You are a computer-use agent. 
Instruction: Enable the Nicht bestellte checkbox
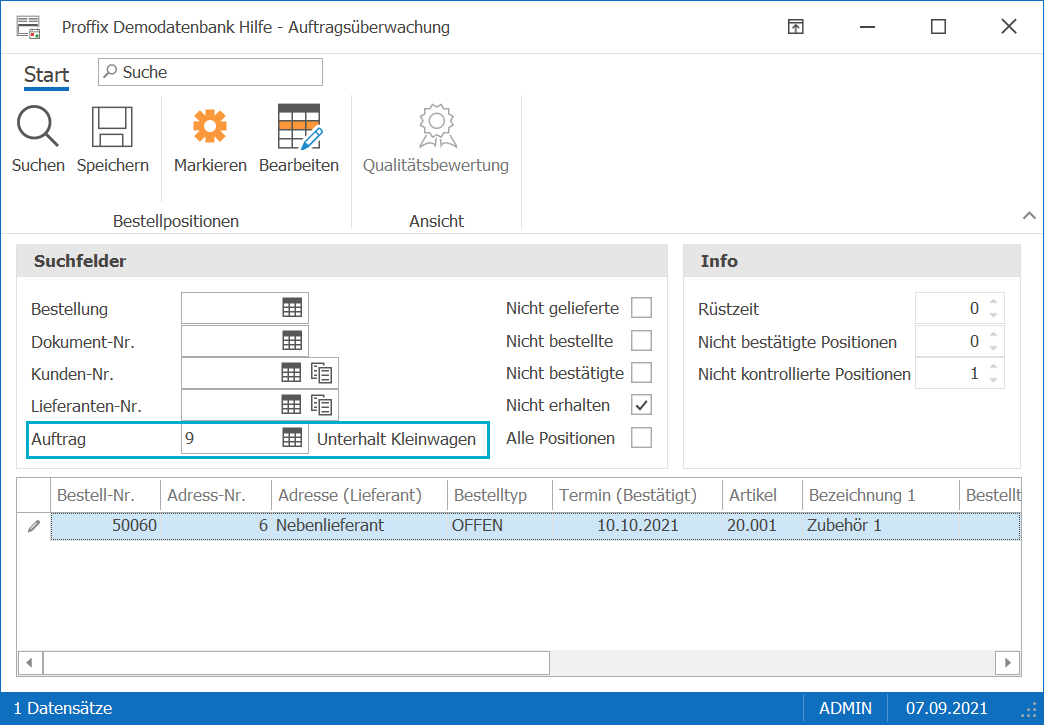tap(641, 341)
